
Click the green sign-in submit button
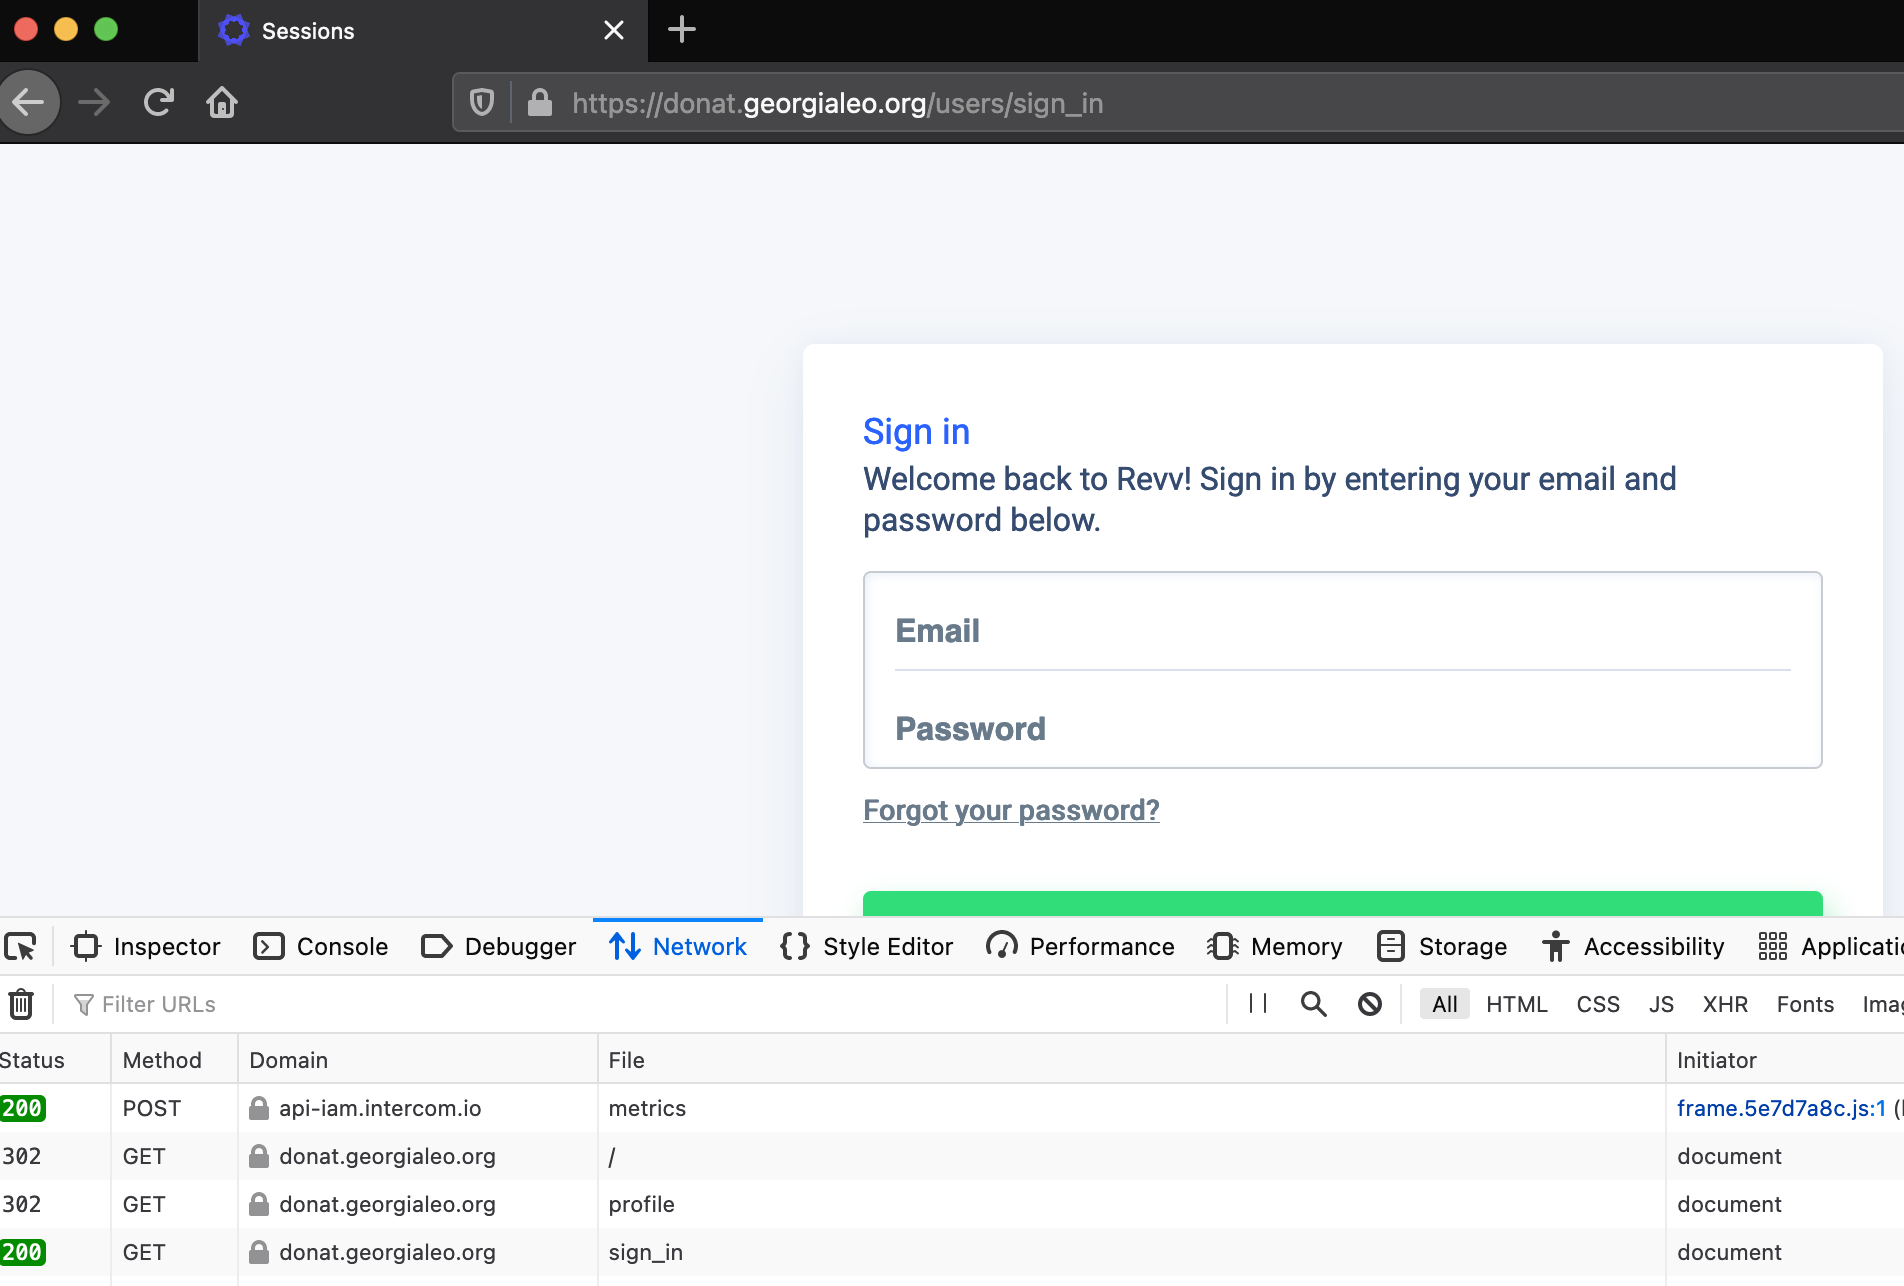(1343, 903)
